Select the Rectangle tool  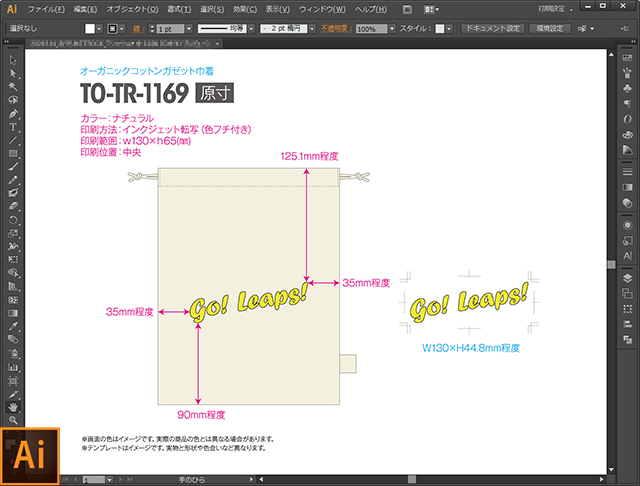pos(13,154)
